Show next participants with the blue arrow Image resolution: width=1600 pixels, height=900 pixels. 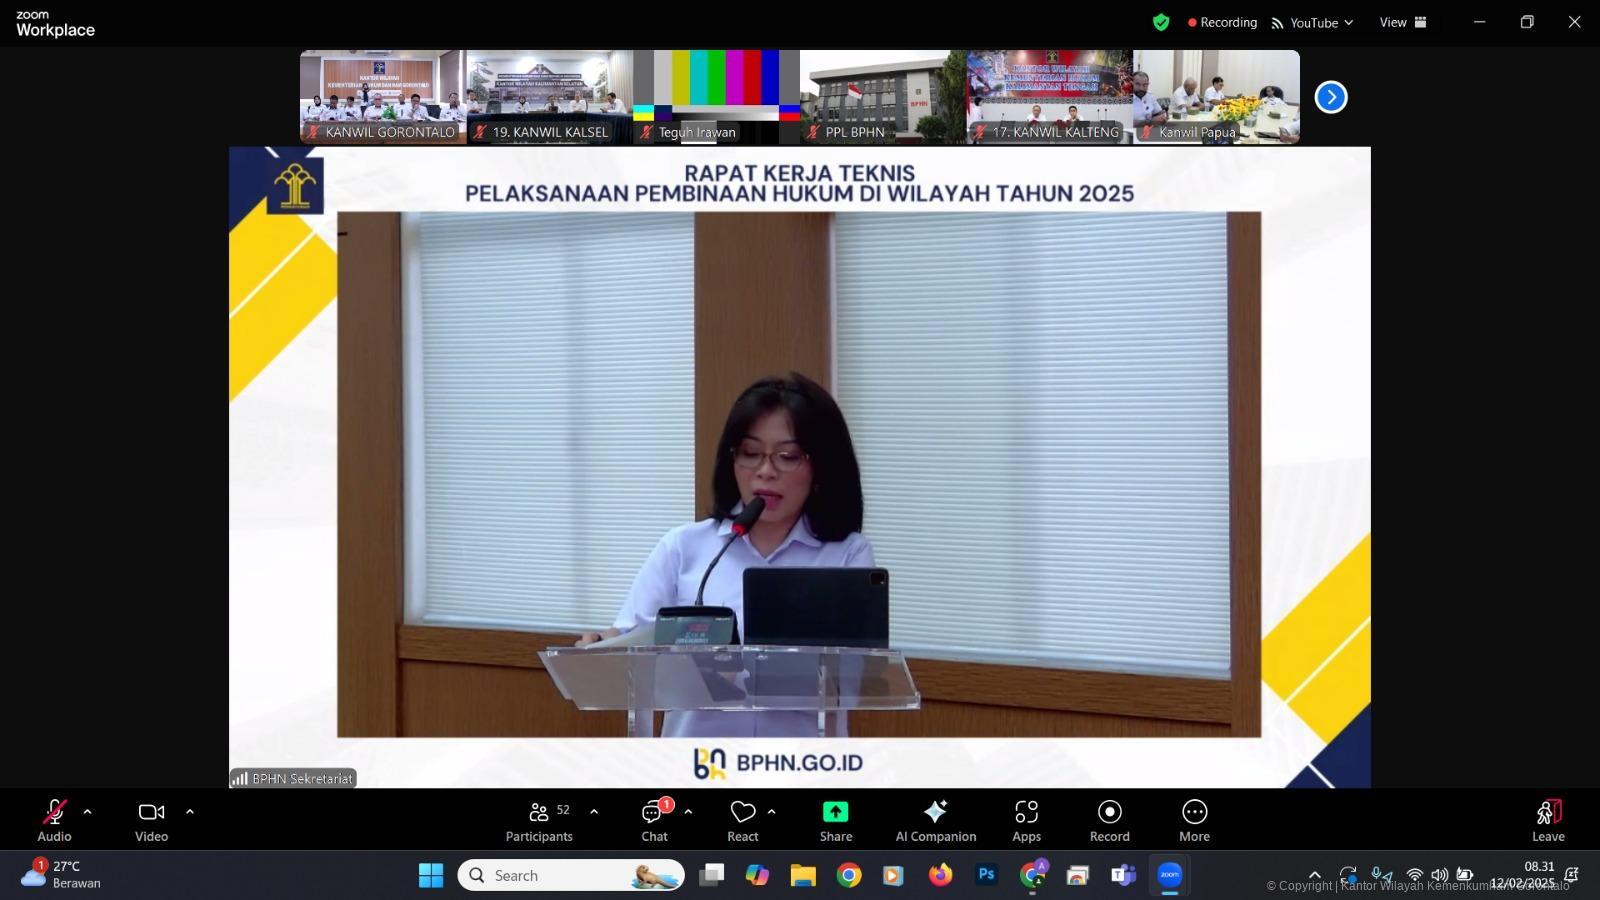(x=1331, y=97)
